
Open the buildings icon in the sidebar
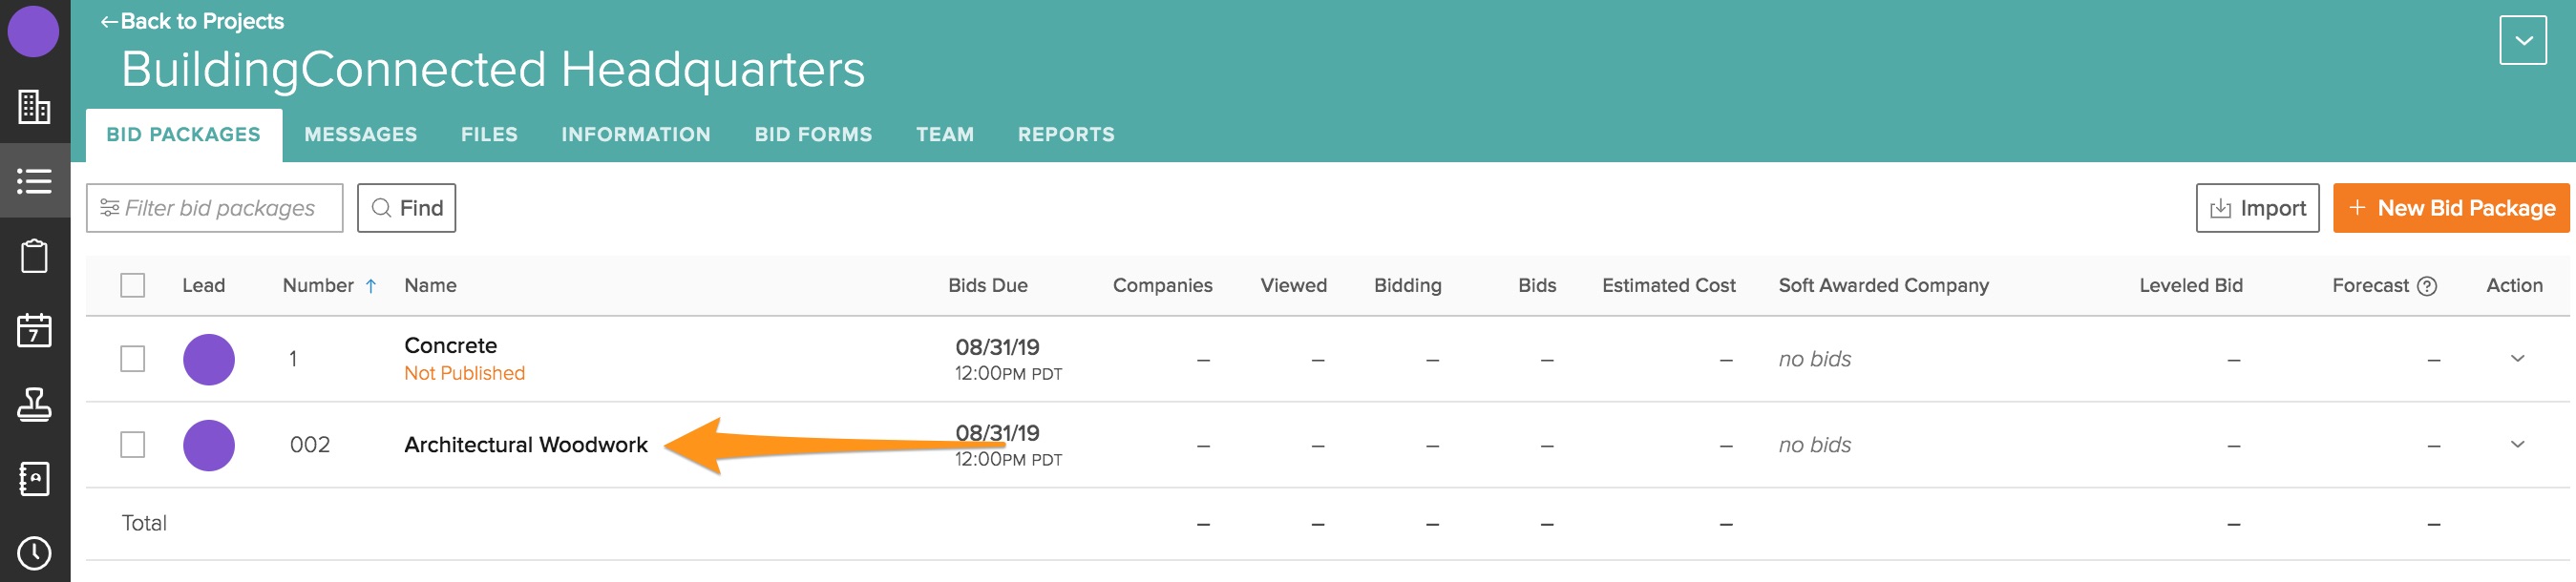pyautogui.click(x=34, y=106)
